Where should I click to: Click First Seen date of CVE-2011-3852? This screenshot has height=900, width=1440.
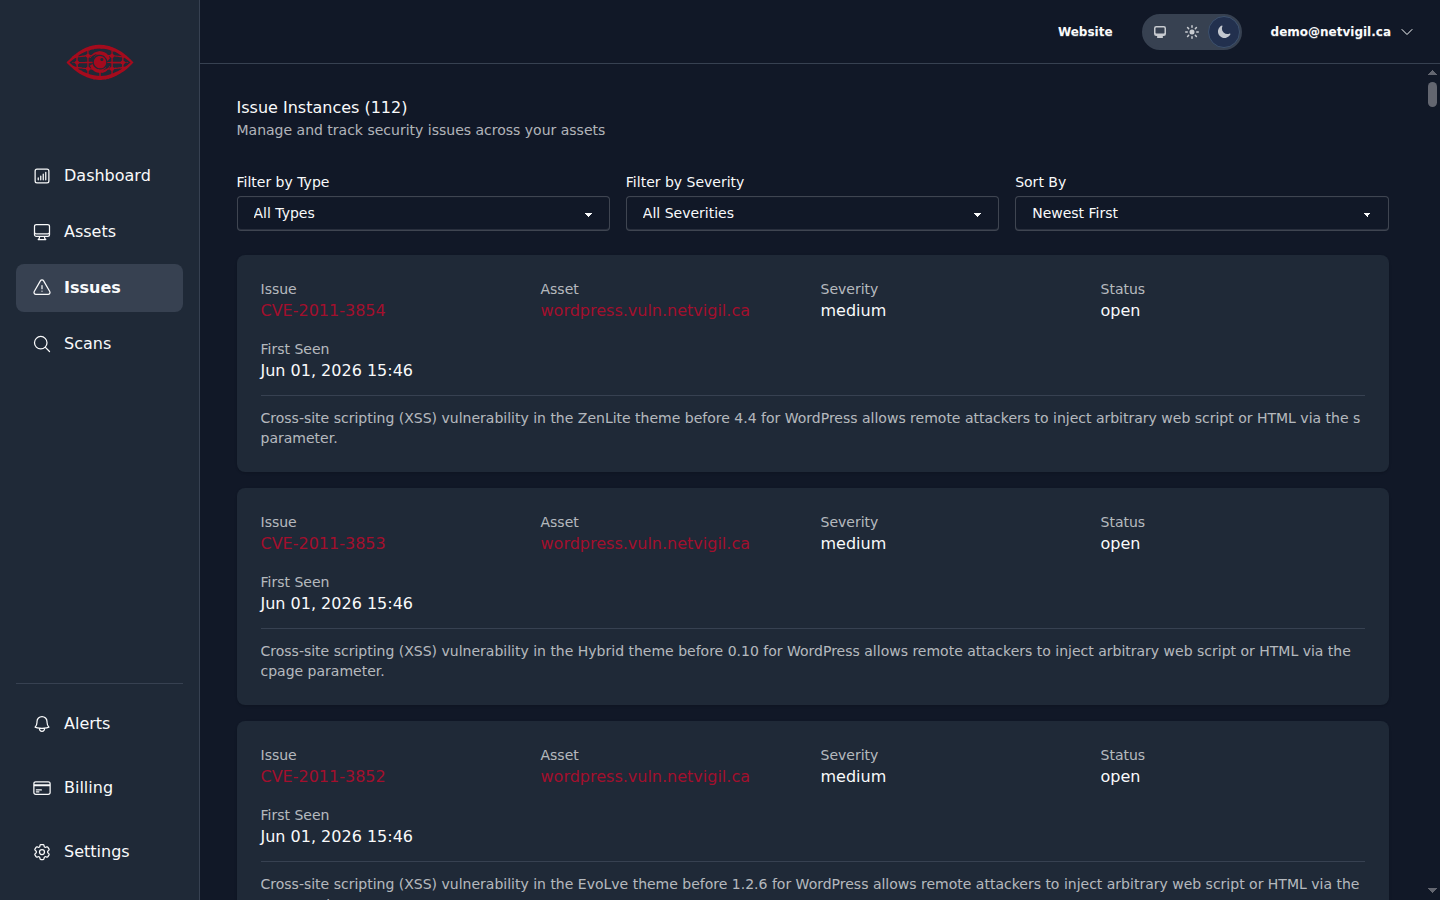click(336, 837)
